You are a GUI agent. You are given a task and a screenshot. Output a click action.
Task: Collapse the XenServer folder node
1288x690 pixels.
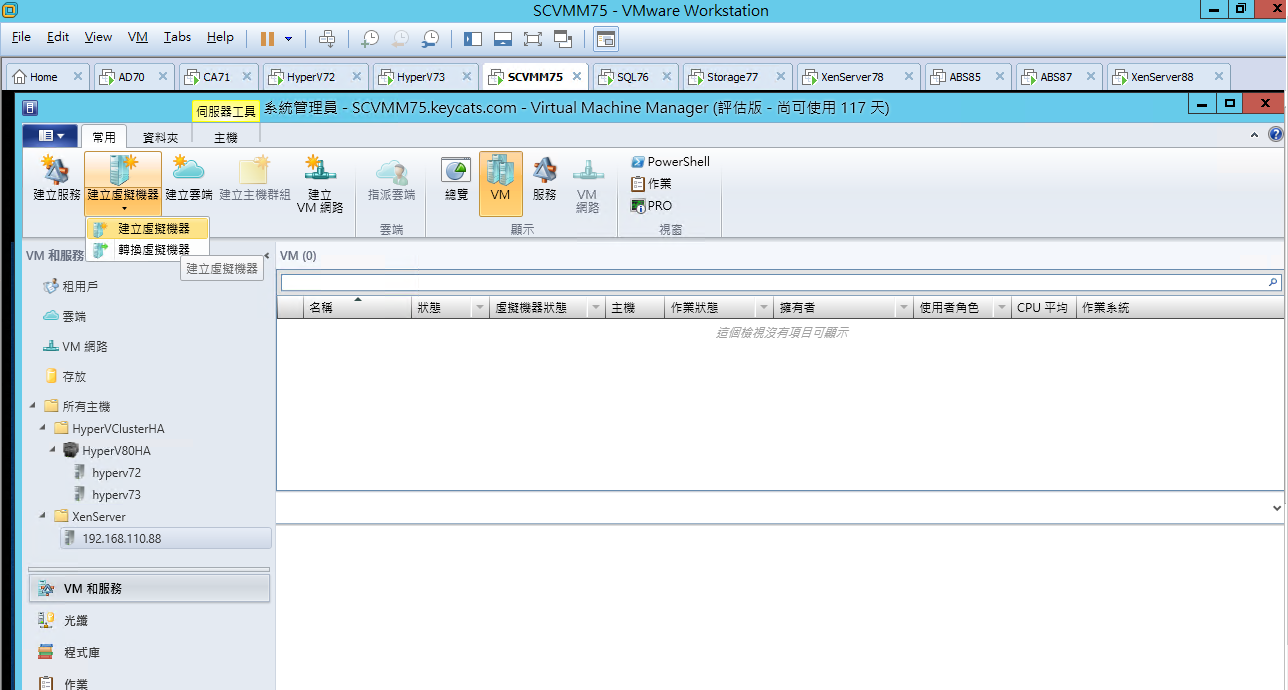43,516
